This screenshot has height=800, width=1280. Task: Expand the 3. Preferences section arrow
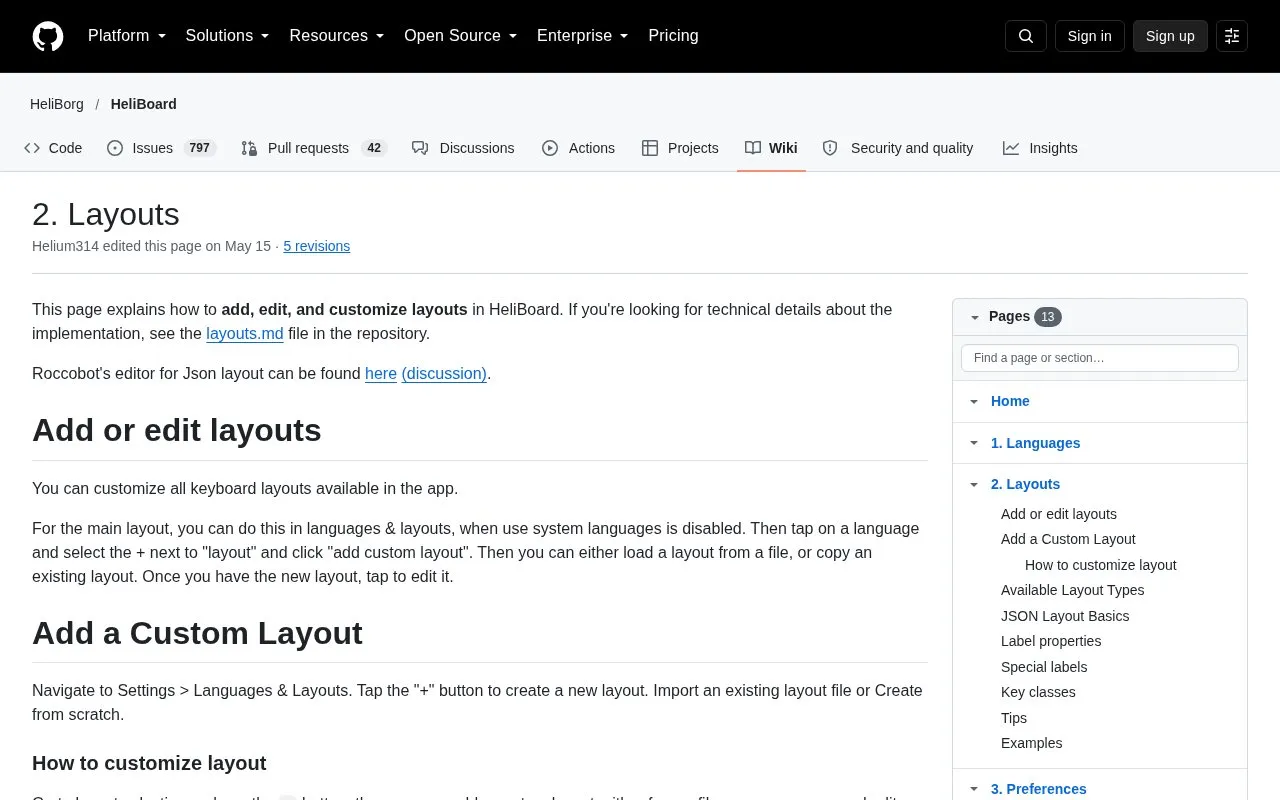pyautogui.click(x=974, y=789)
